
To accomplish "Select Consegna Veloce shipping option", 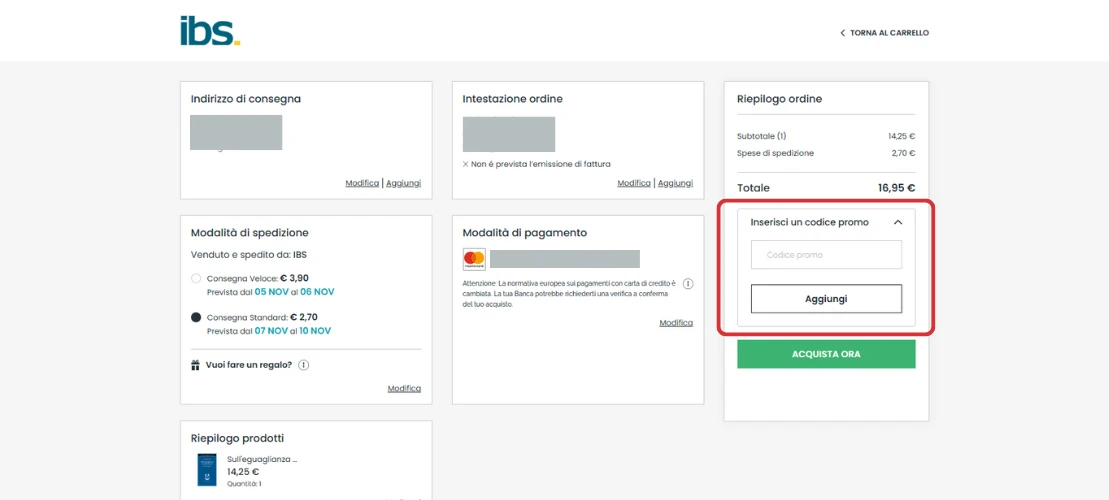I will click(196, 279).
